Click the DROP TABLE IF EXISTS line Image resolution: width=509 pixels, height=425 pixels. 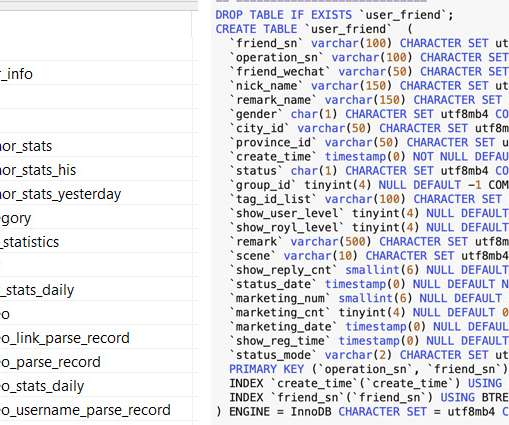(x=334, y=15)
